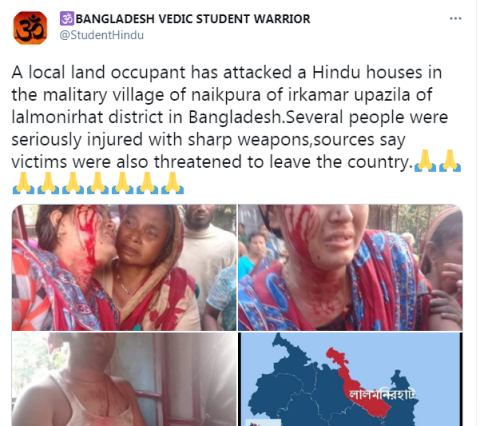480x426 pixels.
Task: Open the bottom-left attached photo
Action: click(x=124, y=379)
